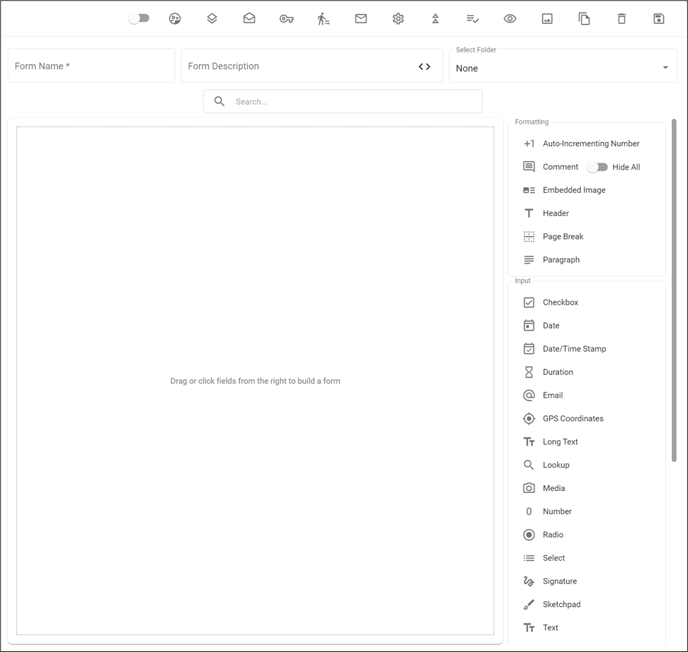Delete the form with trash icon
The width and height of the screenshot is (688, 652).
coord(622,19)
